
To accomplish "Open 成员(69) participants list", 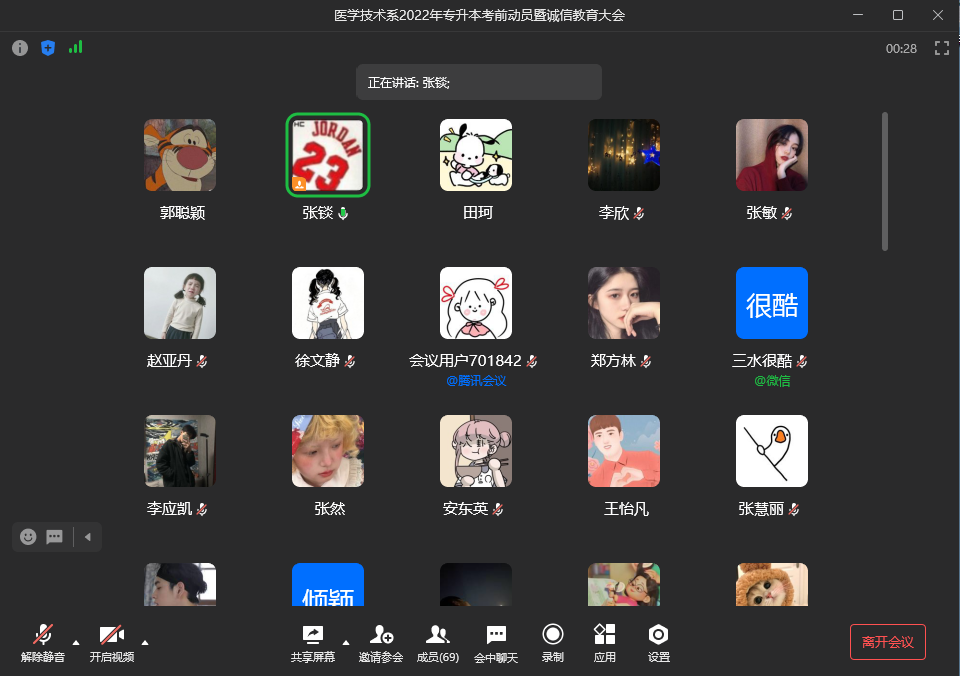I will click(x=437, y=642).
